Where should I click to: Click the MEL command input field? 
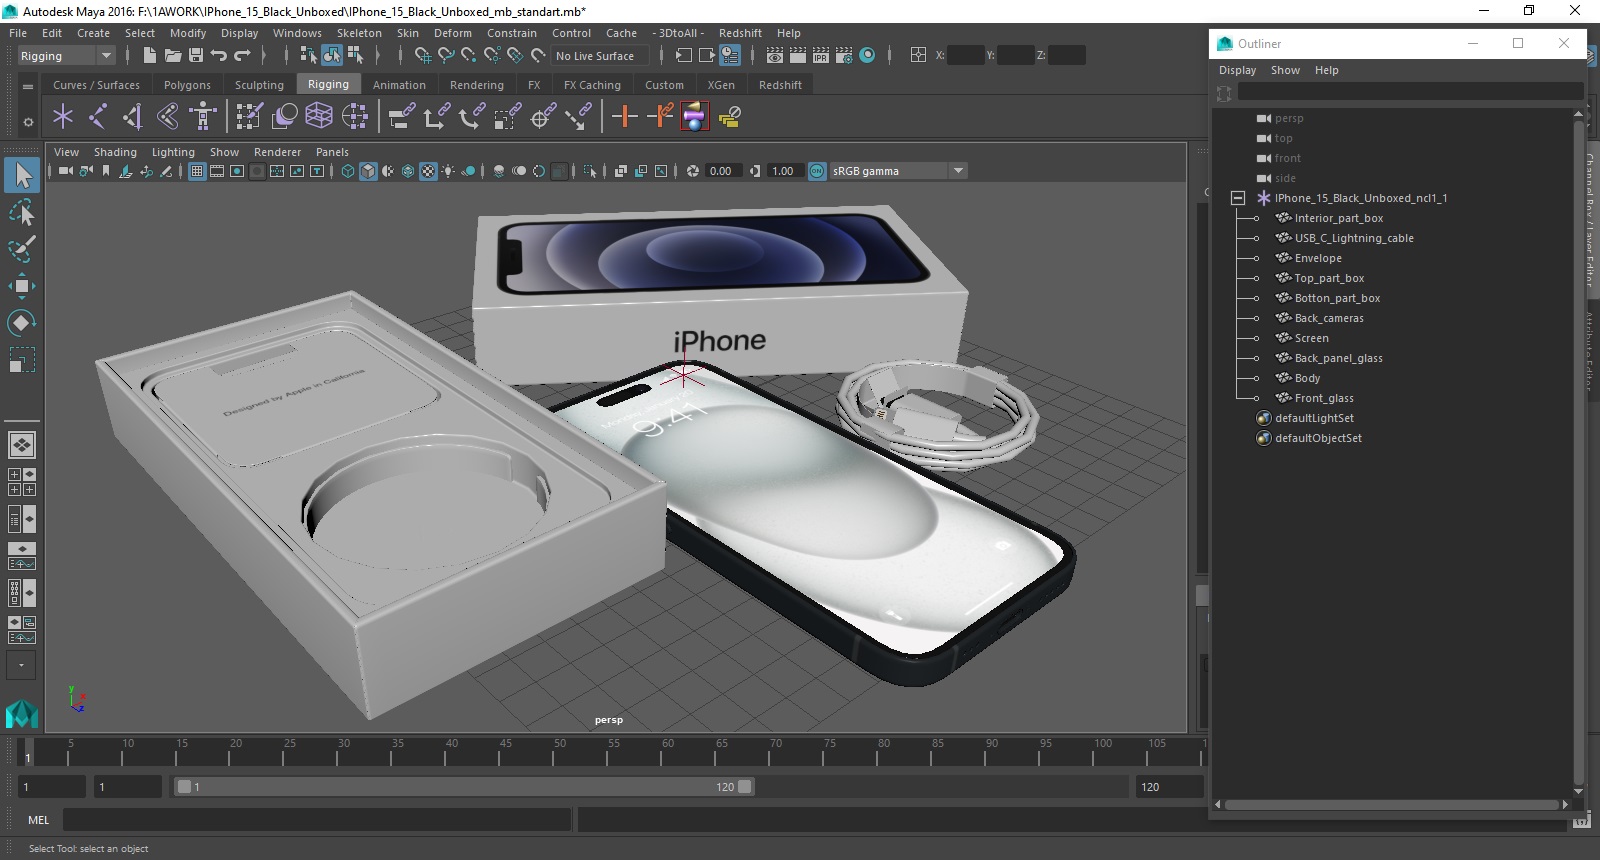click(x=317, y=820)
